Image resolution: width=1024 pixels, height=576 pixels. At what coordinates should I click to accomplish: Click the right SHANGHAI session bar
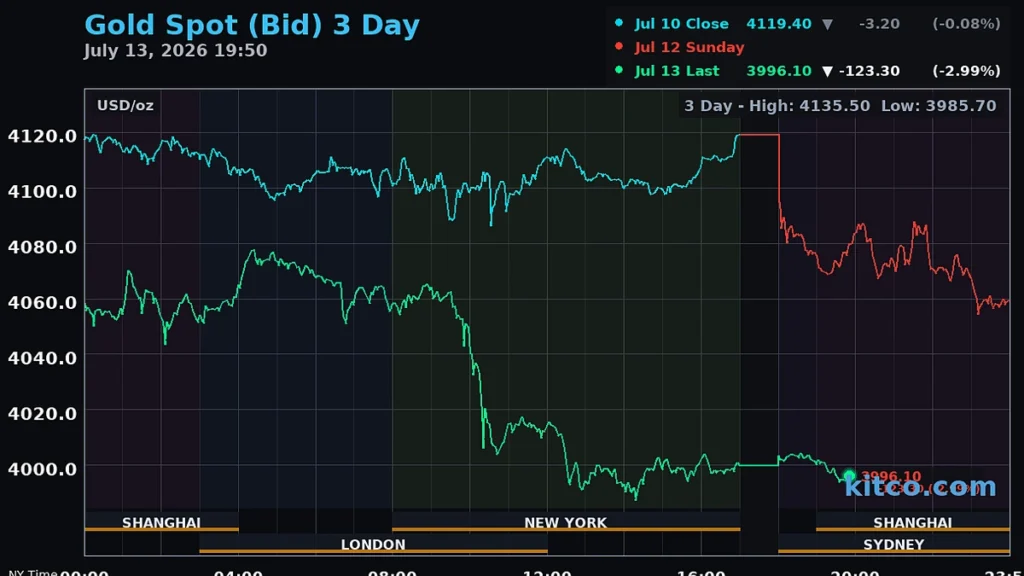point(912,523)
